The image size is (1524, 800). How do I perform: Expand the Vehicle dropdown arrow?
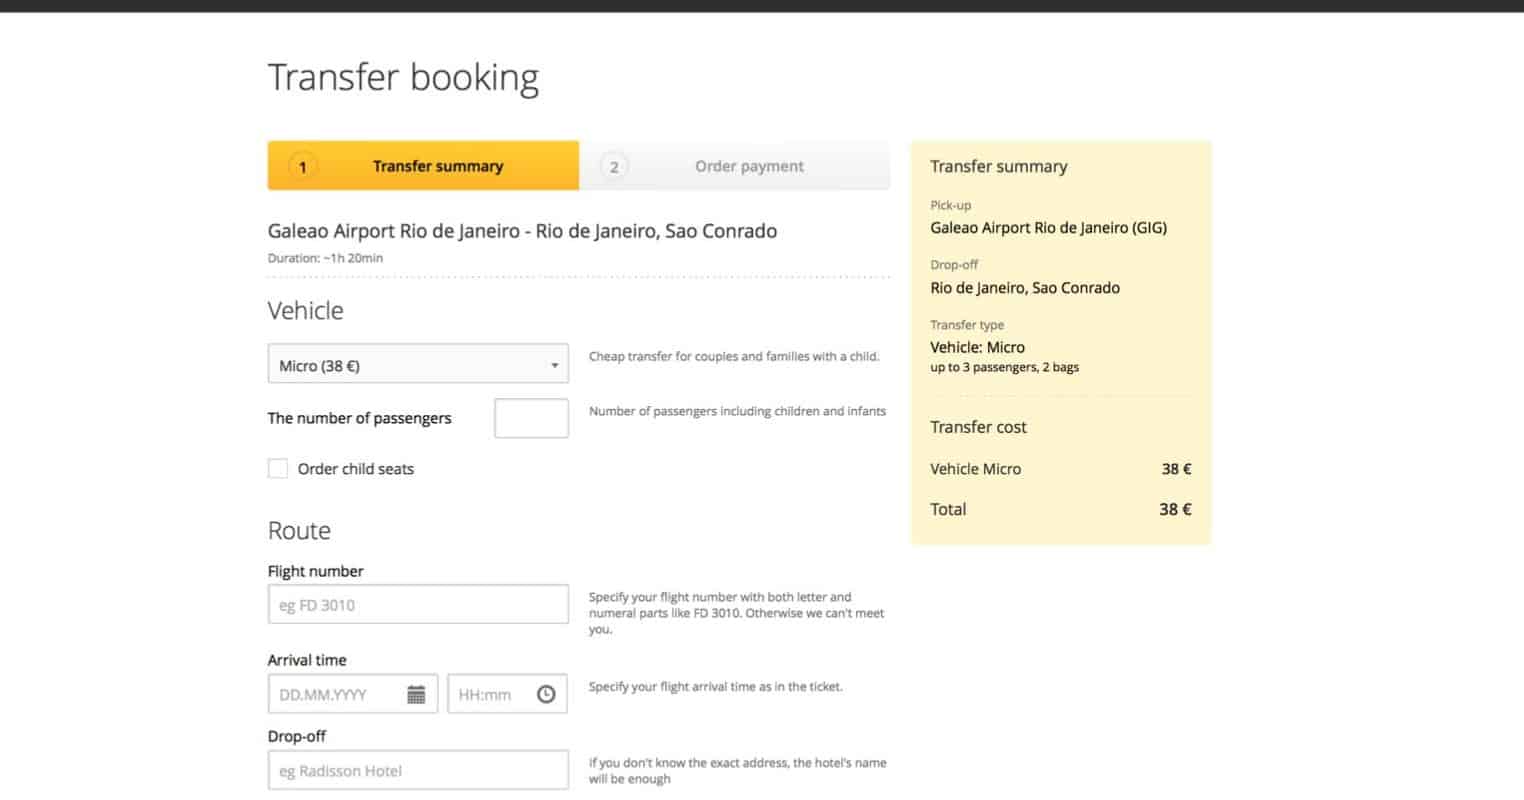554,366
